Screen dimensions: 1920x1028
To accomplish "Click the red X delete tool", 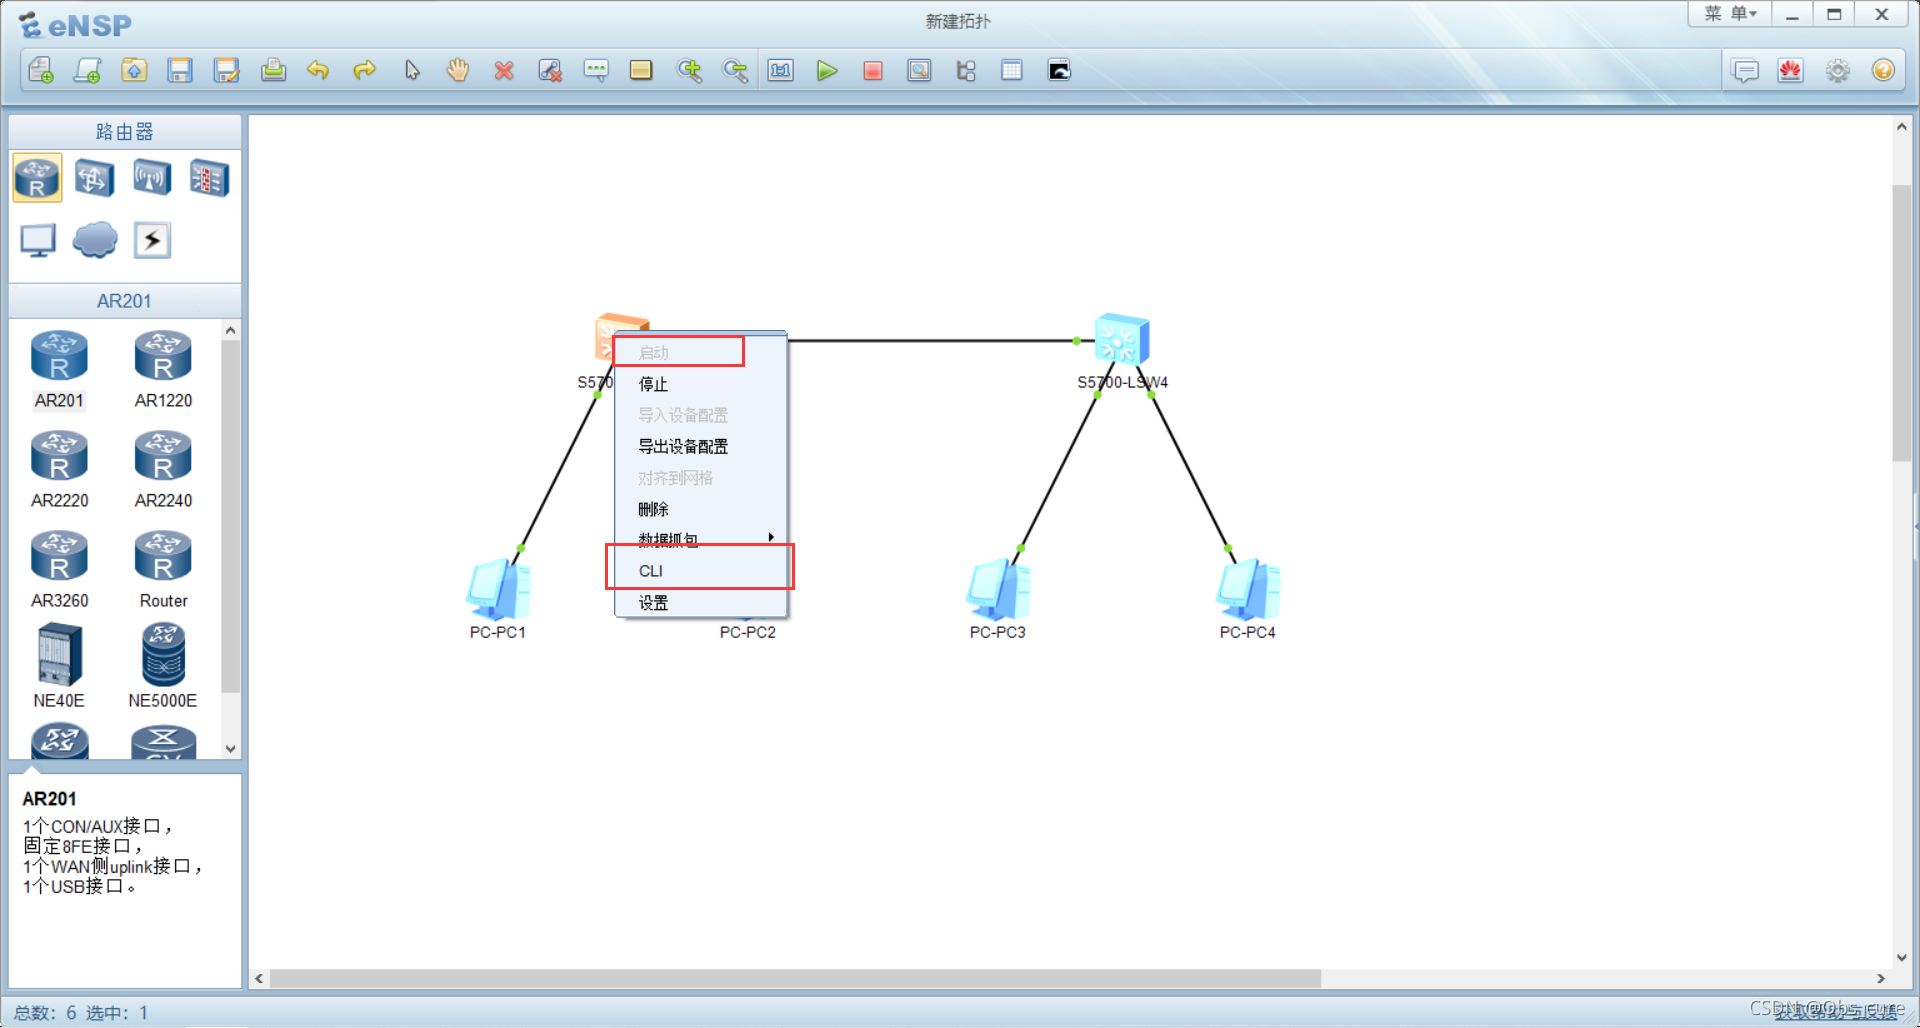I will point(504,71).
